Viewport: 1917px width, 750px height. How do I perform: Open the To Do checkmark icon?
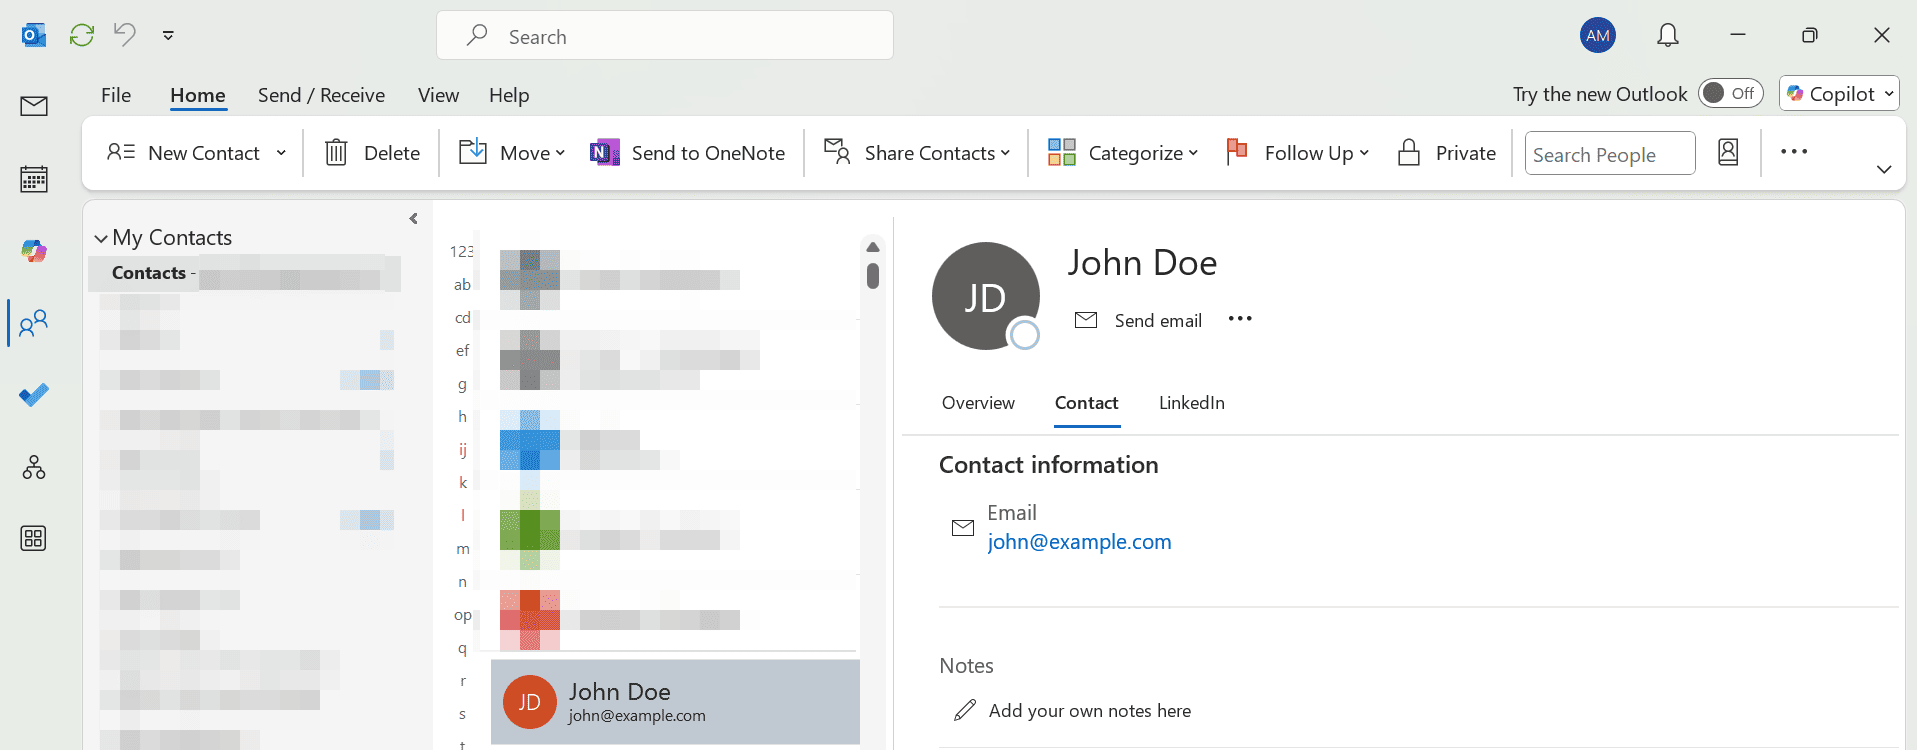pos(34,395)
